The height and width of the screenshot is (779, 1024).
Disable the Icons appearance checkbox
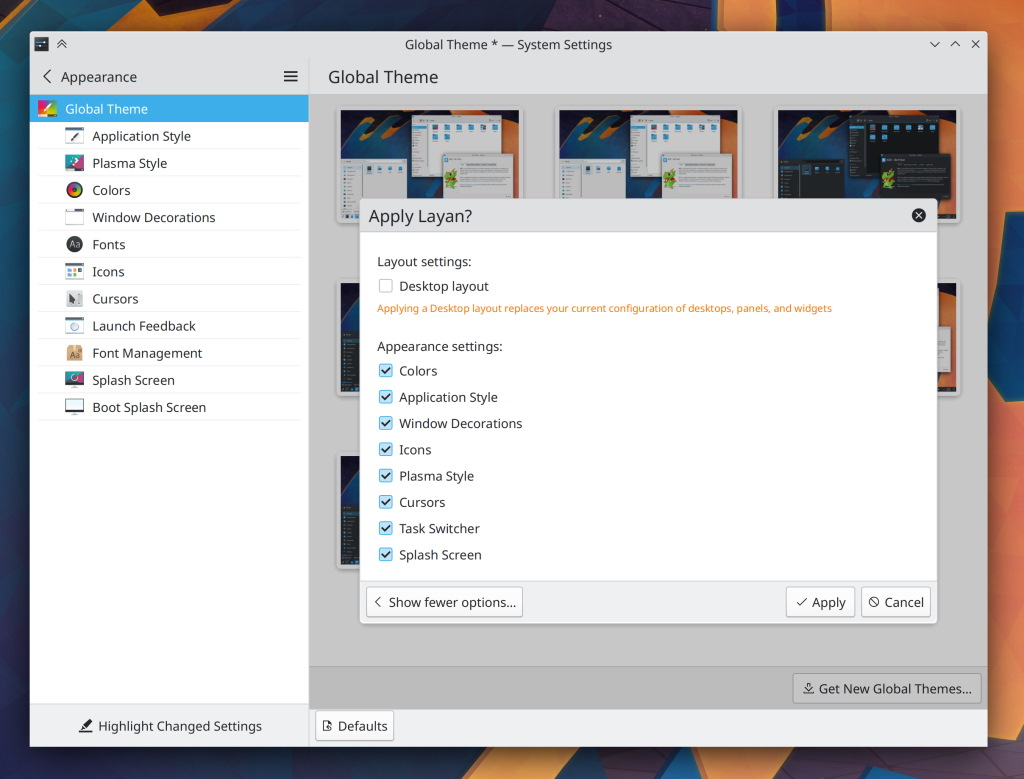point(385,449)
